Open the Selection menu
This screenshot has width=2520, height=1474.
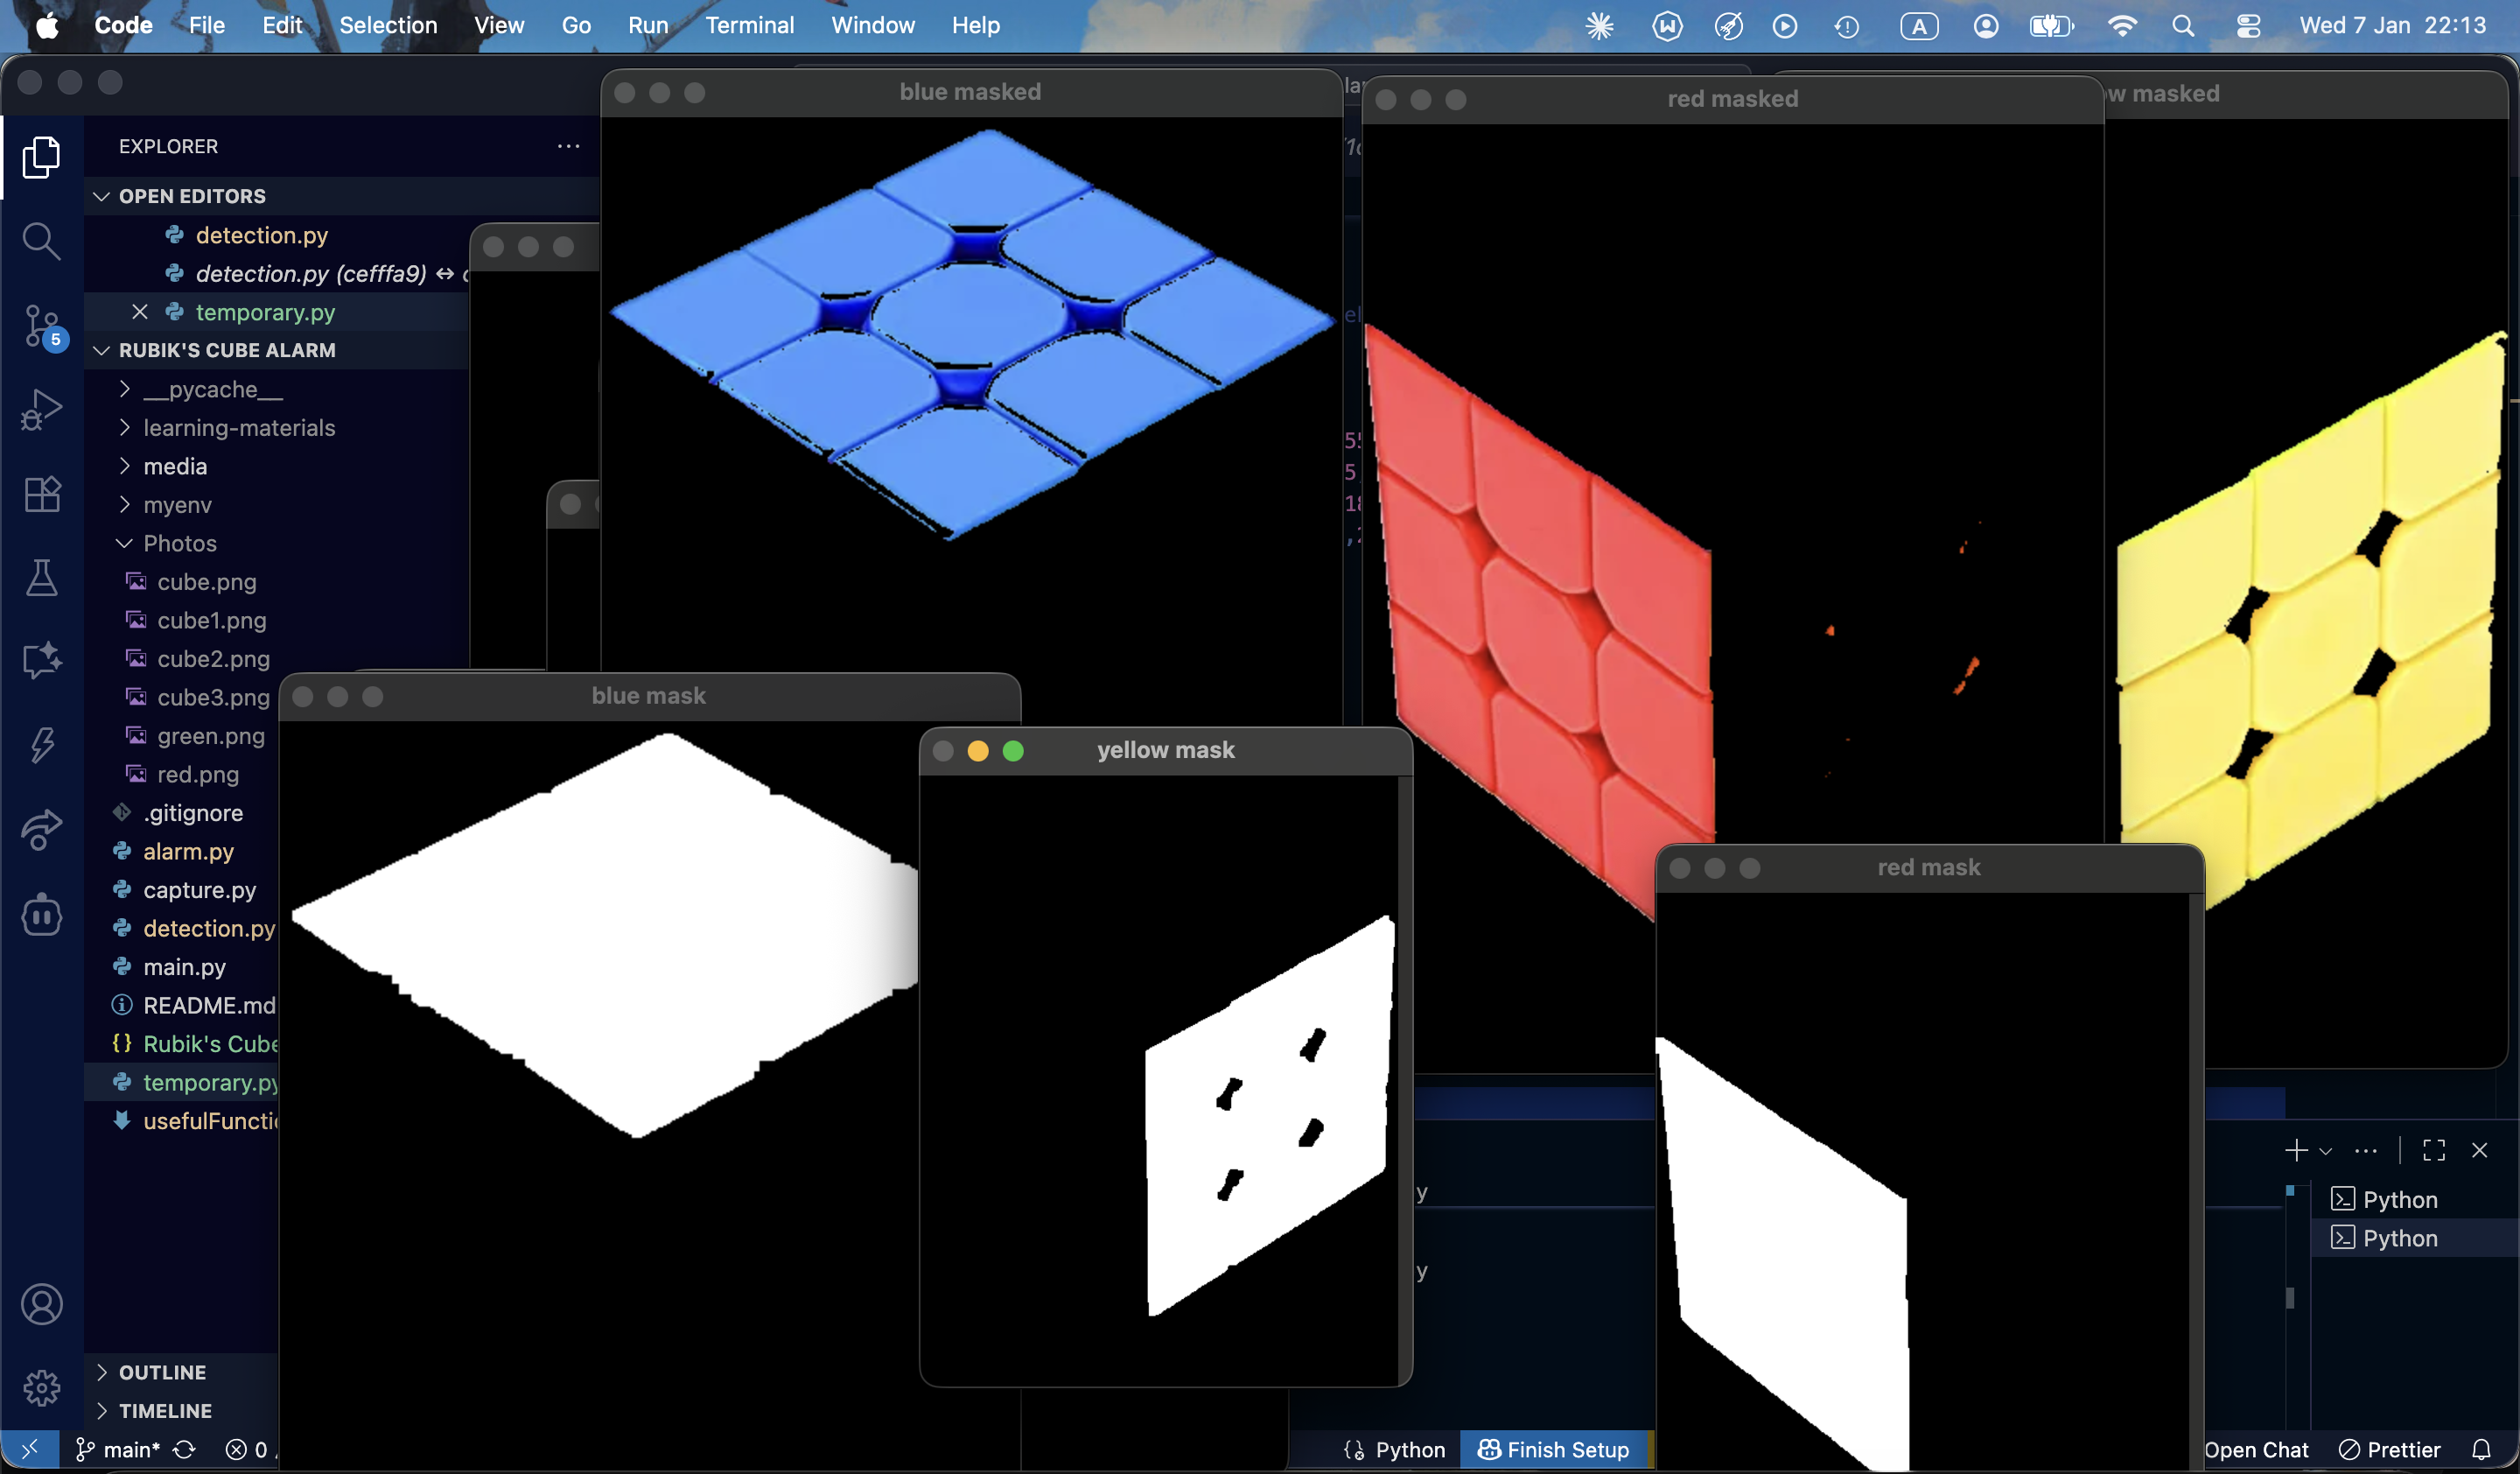388,25
